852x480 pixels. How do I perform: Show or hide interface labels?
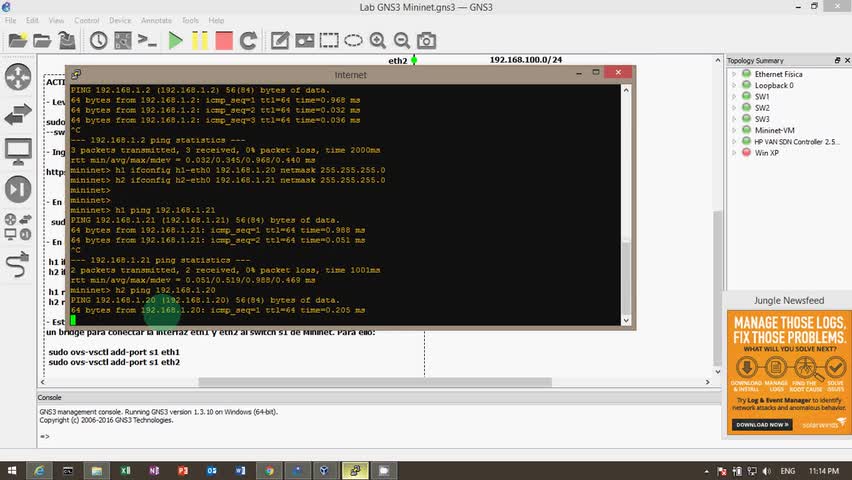pos(123,40)
